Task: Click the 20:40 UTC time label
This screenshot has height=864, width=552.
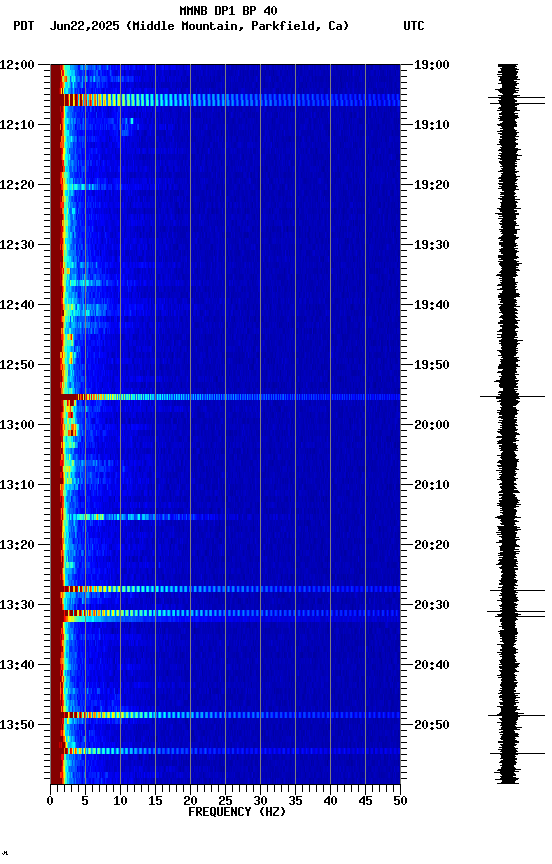Action: [432, 665]
